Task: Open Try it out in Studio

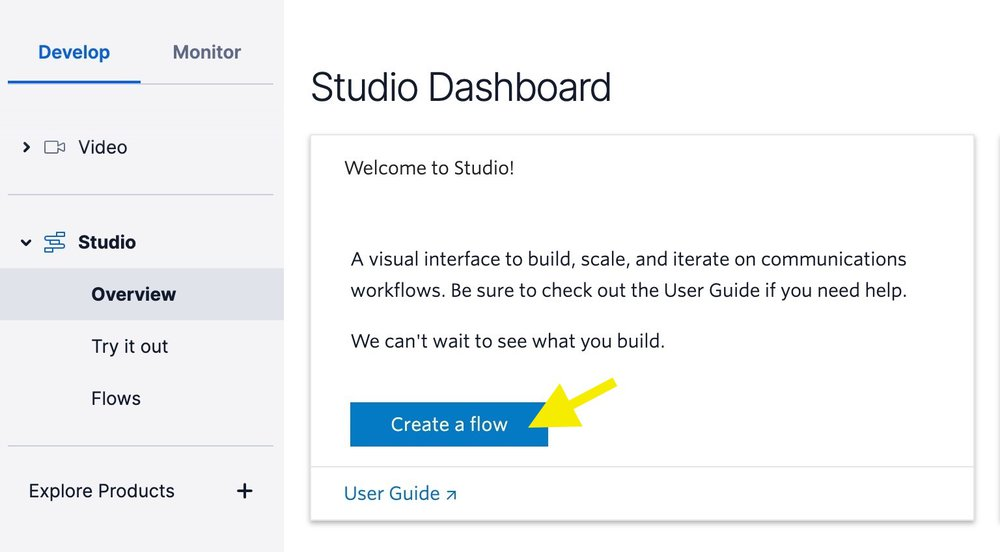Action: click(x=129, y=346)
